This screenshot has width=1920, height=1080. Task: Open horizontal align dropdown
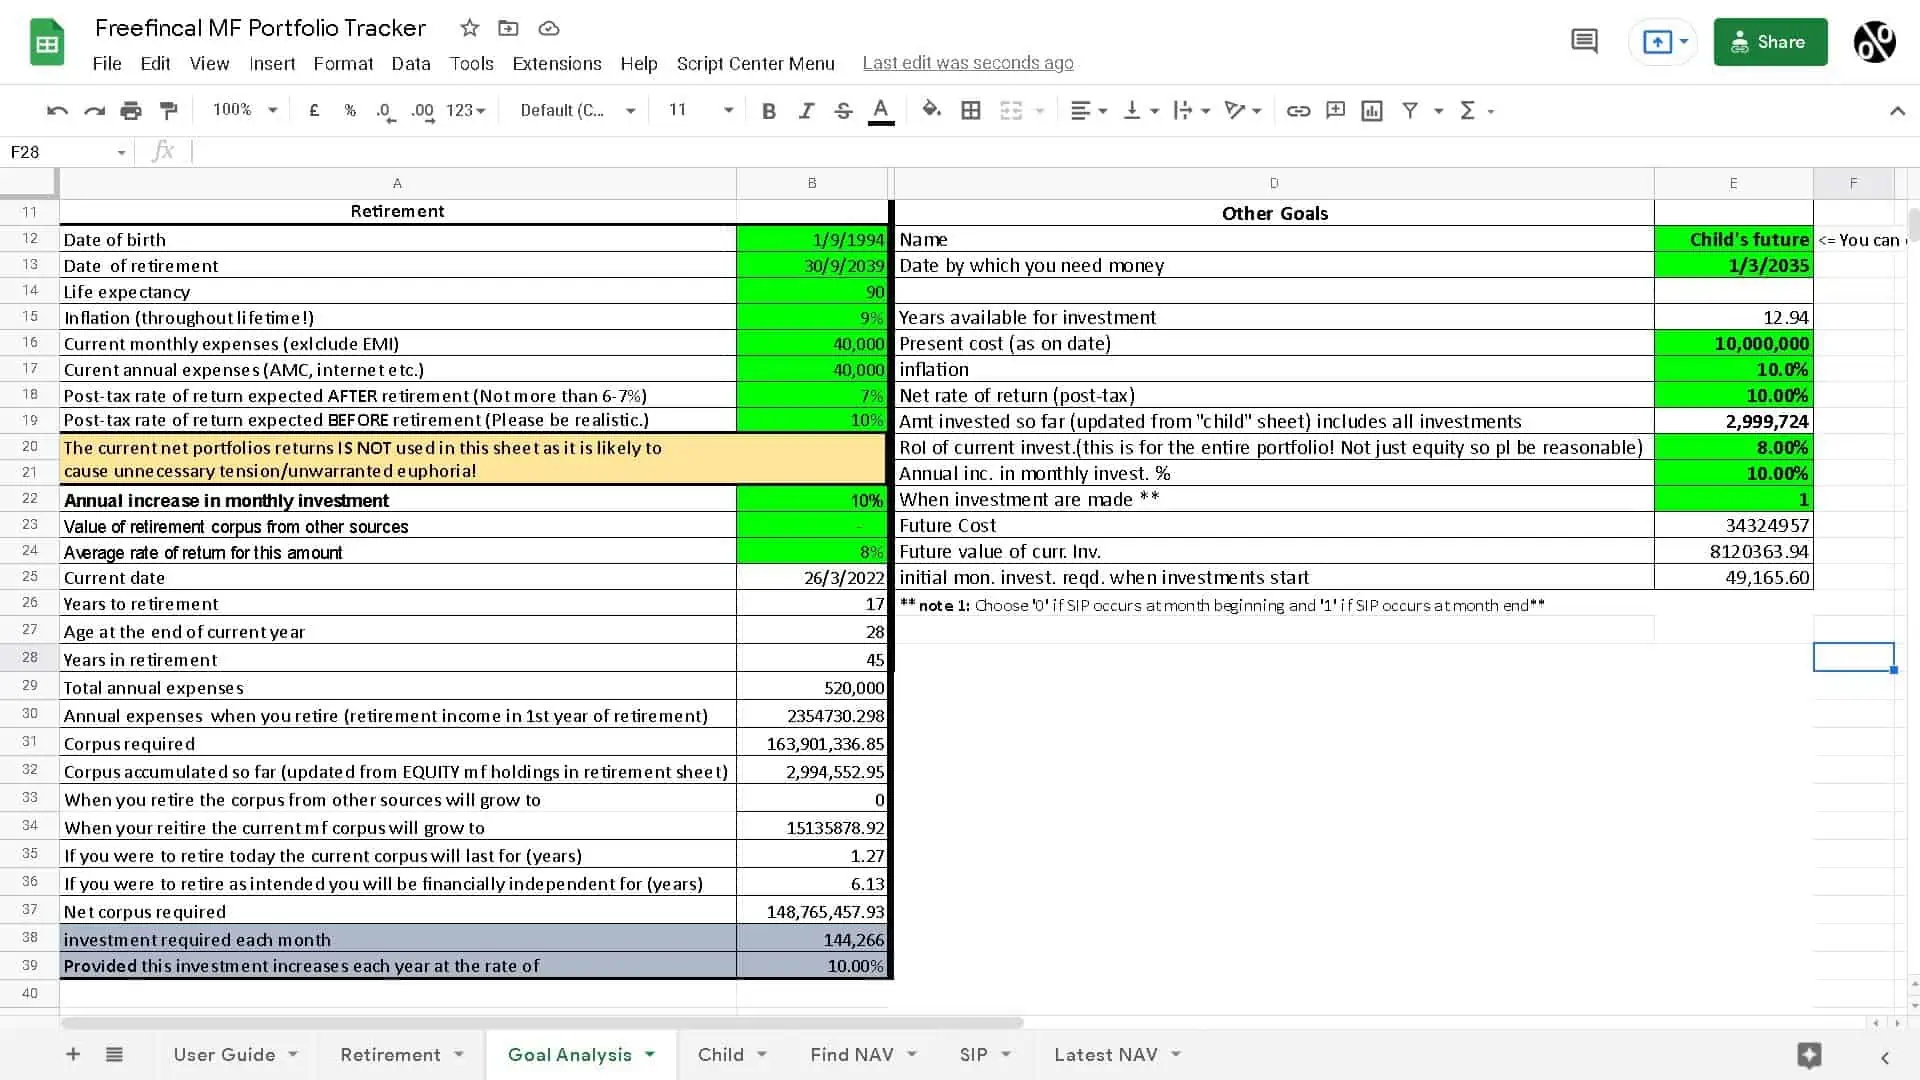(x=1088, y=111)
